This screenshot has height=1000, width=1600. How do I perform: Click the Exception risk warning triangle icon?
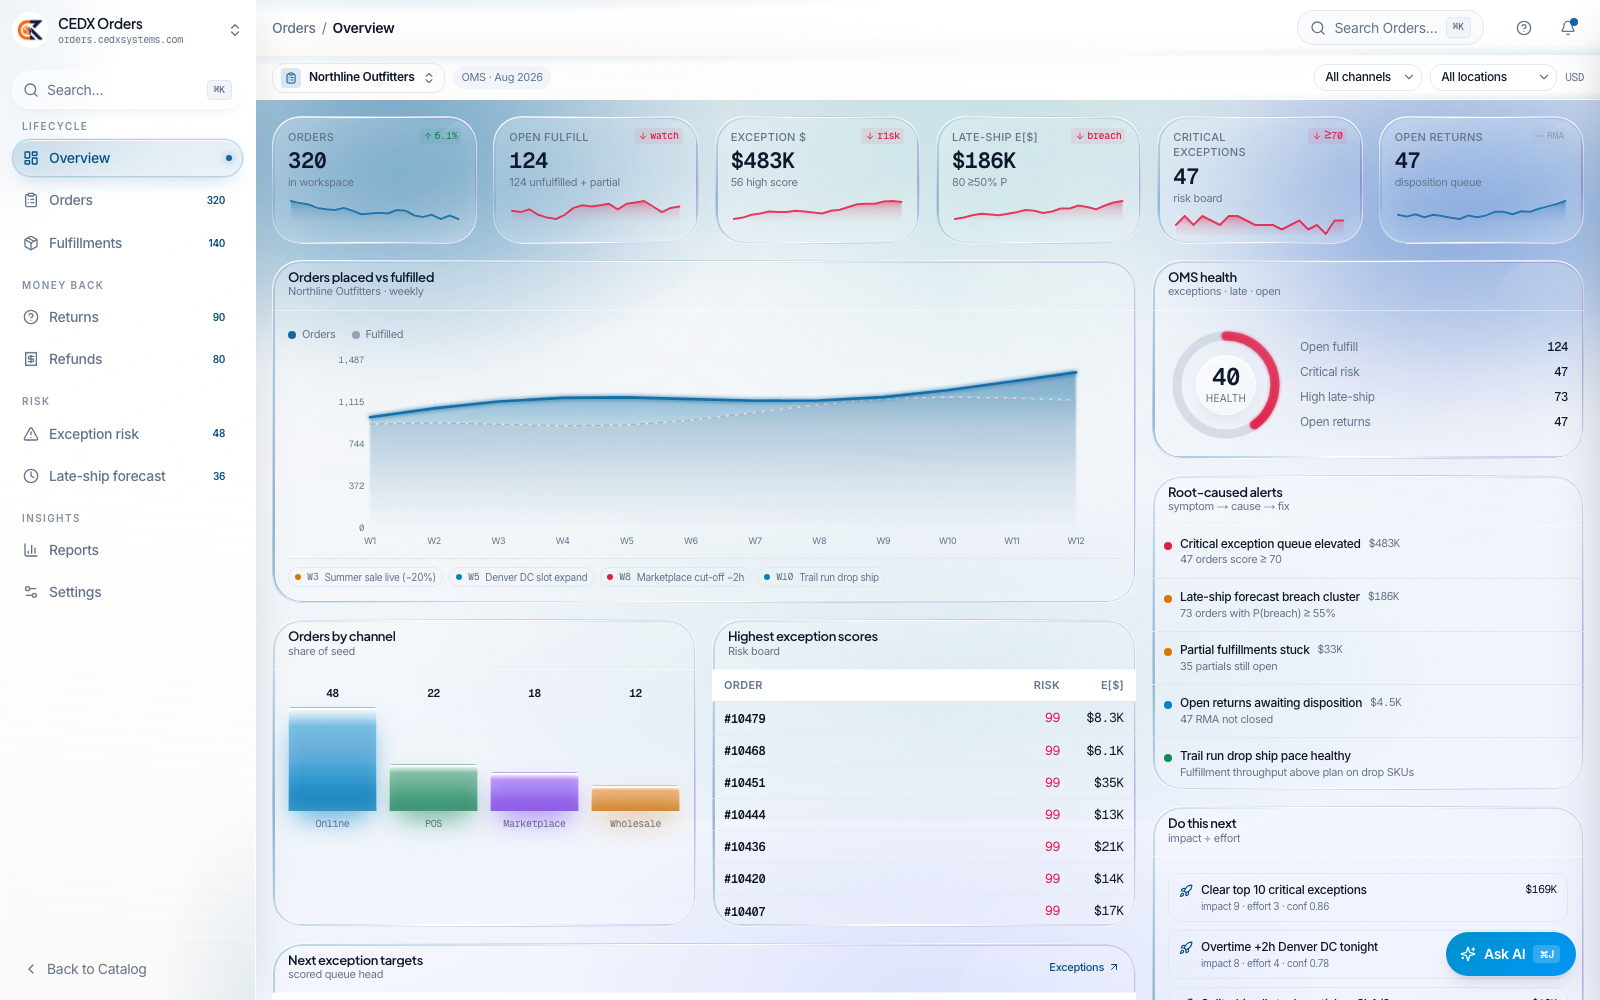[x=31, y=434]
